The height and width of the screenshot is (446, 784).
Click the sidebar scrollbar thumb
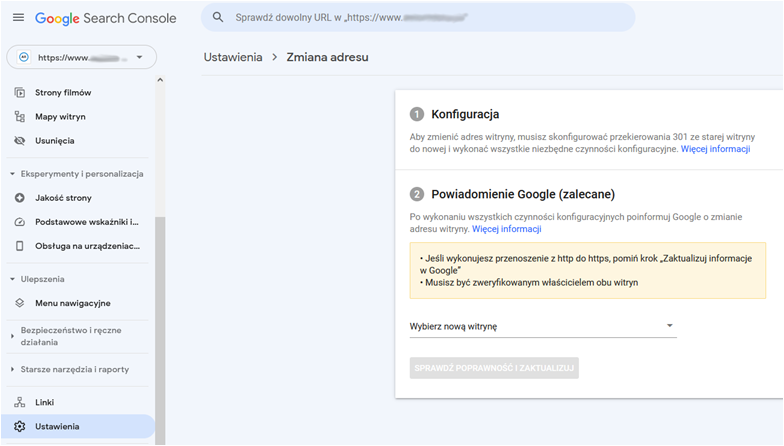click(160, 330)
